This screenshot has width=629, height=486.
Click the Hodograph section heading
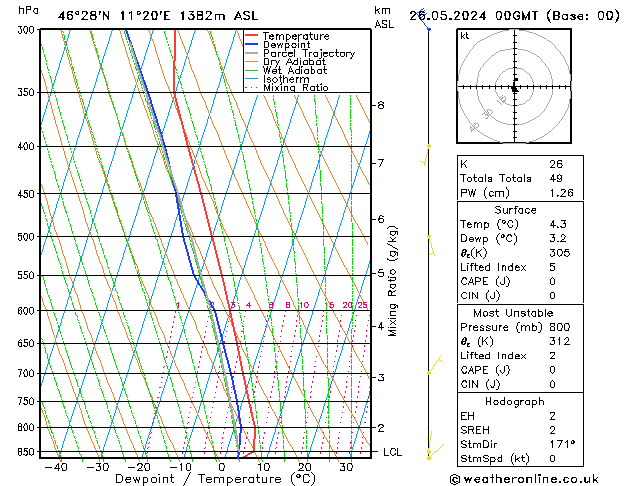pos(515,402)
